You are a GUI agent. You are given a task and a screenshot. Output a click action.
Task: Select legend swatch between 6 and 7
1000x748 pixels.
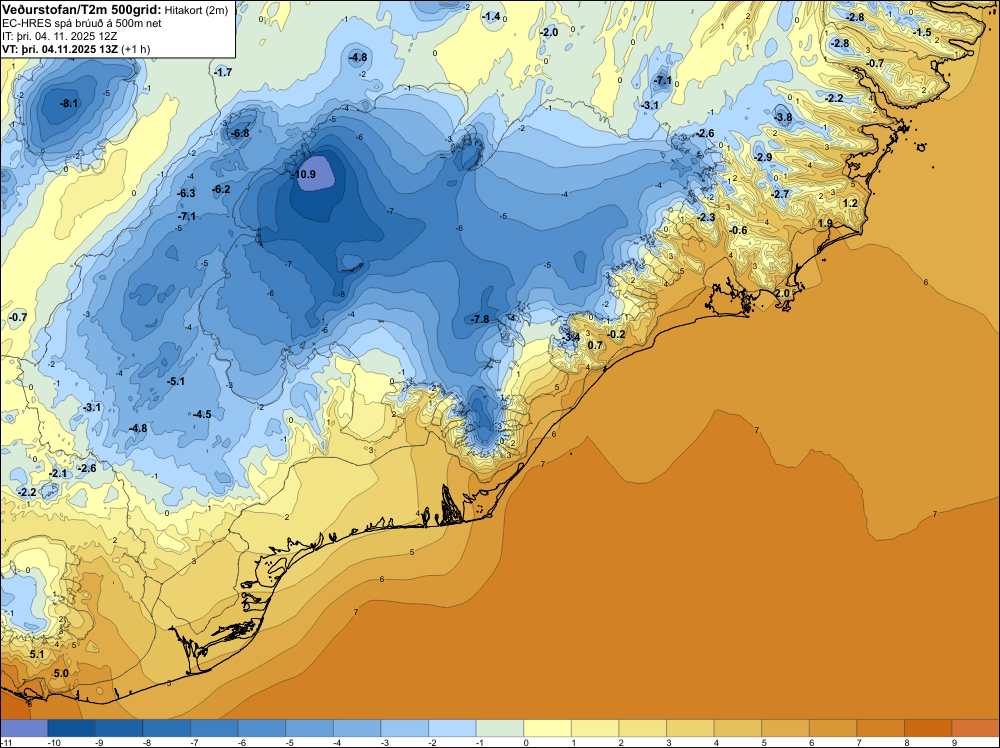[x=833, y=728]
